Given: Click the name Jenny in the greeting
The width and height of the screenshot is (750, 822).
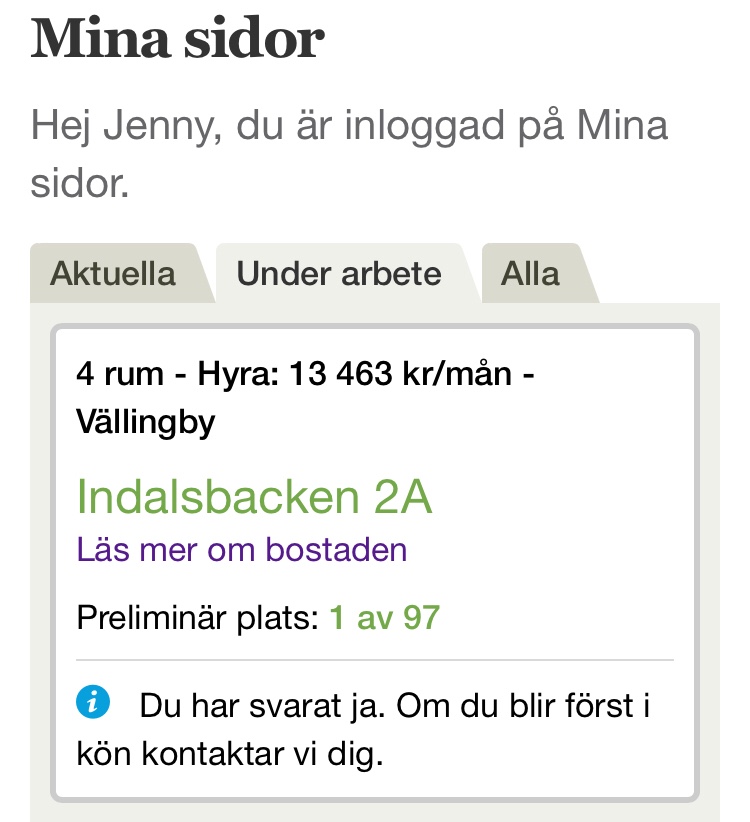Looking at the screenshot, I should pyautogui.click(x=158, y=126).
